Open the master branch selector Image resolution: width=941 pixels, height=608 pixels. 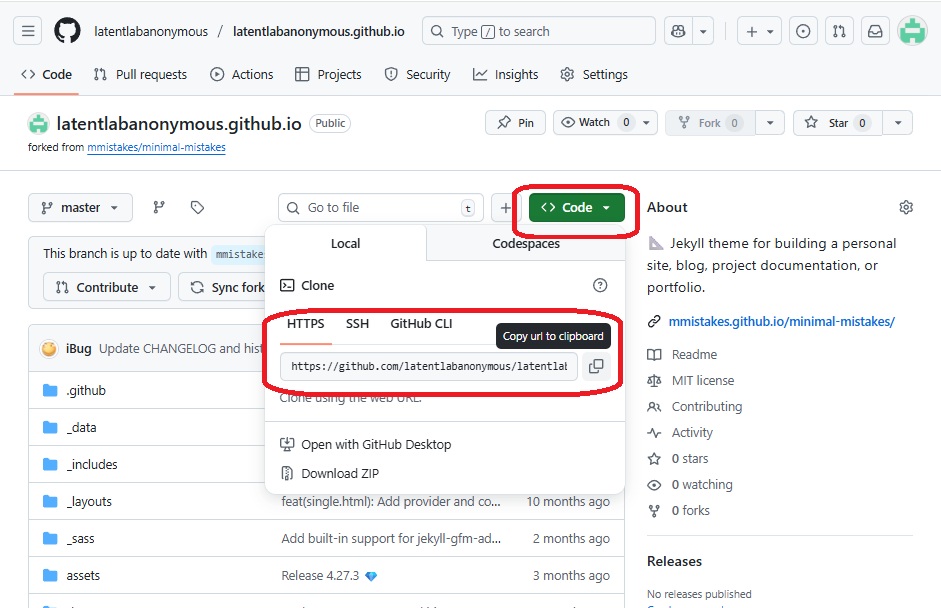79,207
